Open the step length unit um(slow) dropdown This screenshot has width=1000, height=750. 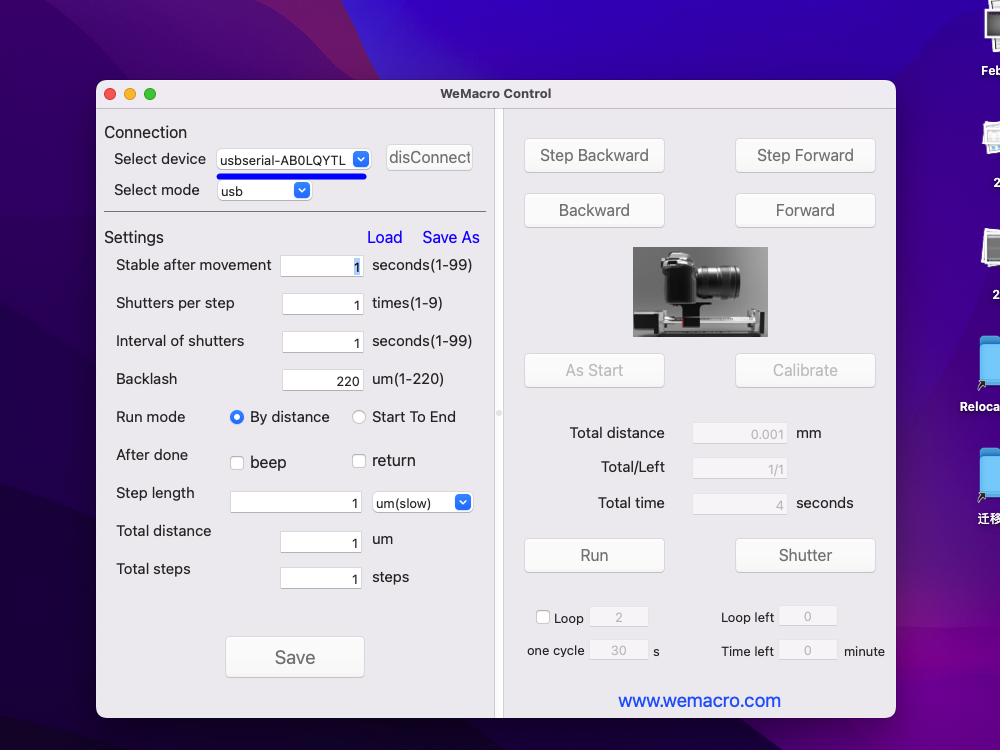tap(422, 503)
